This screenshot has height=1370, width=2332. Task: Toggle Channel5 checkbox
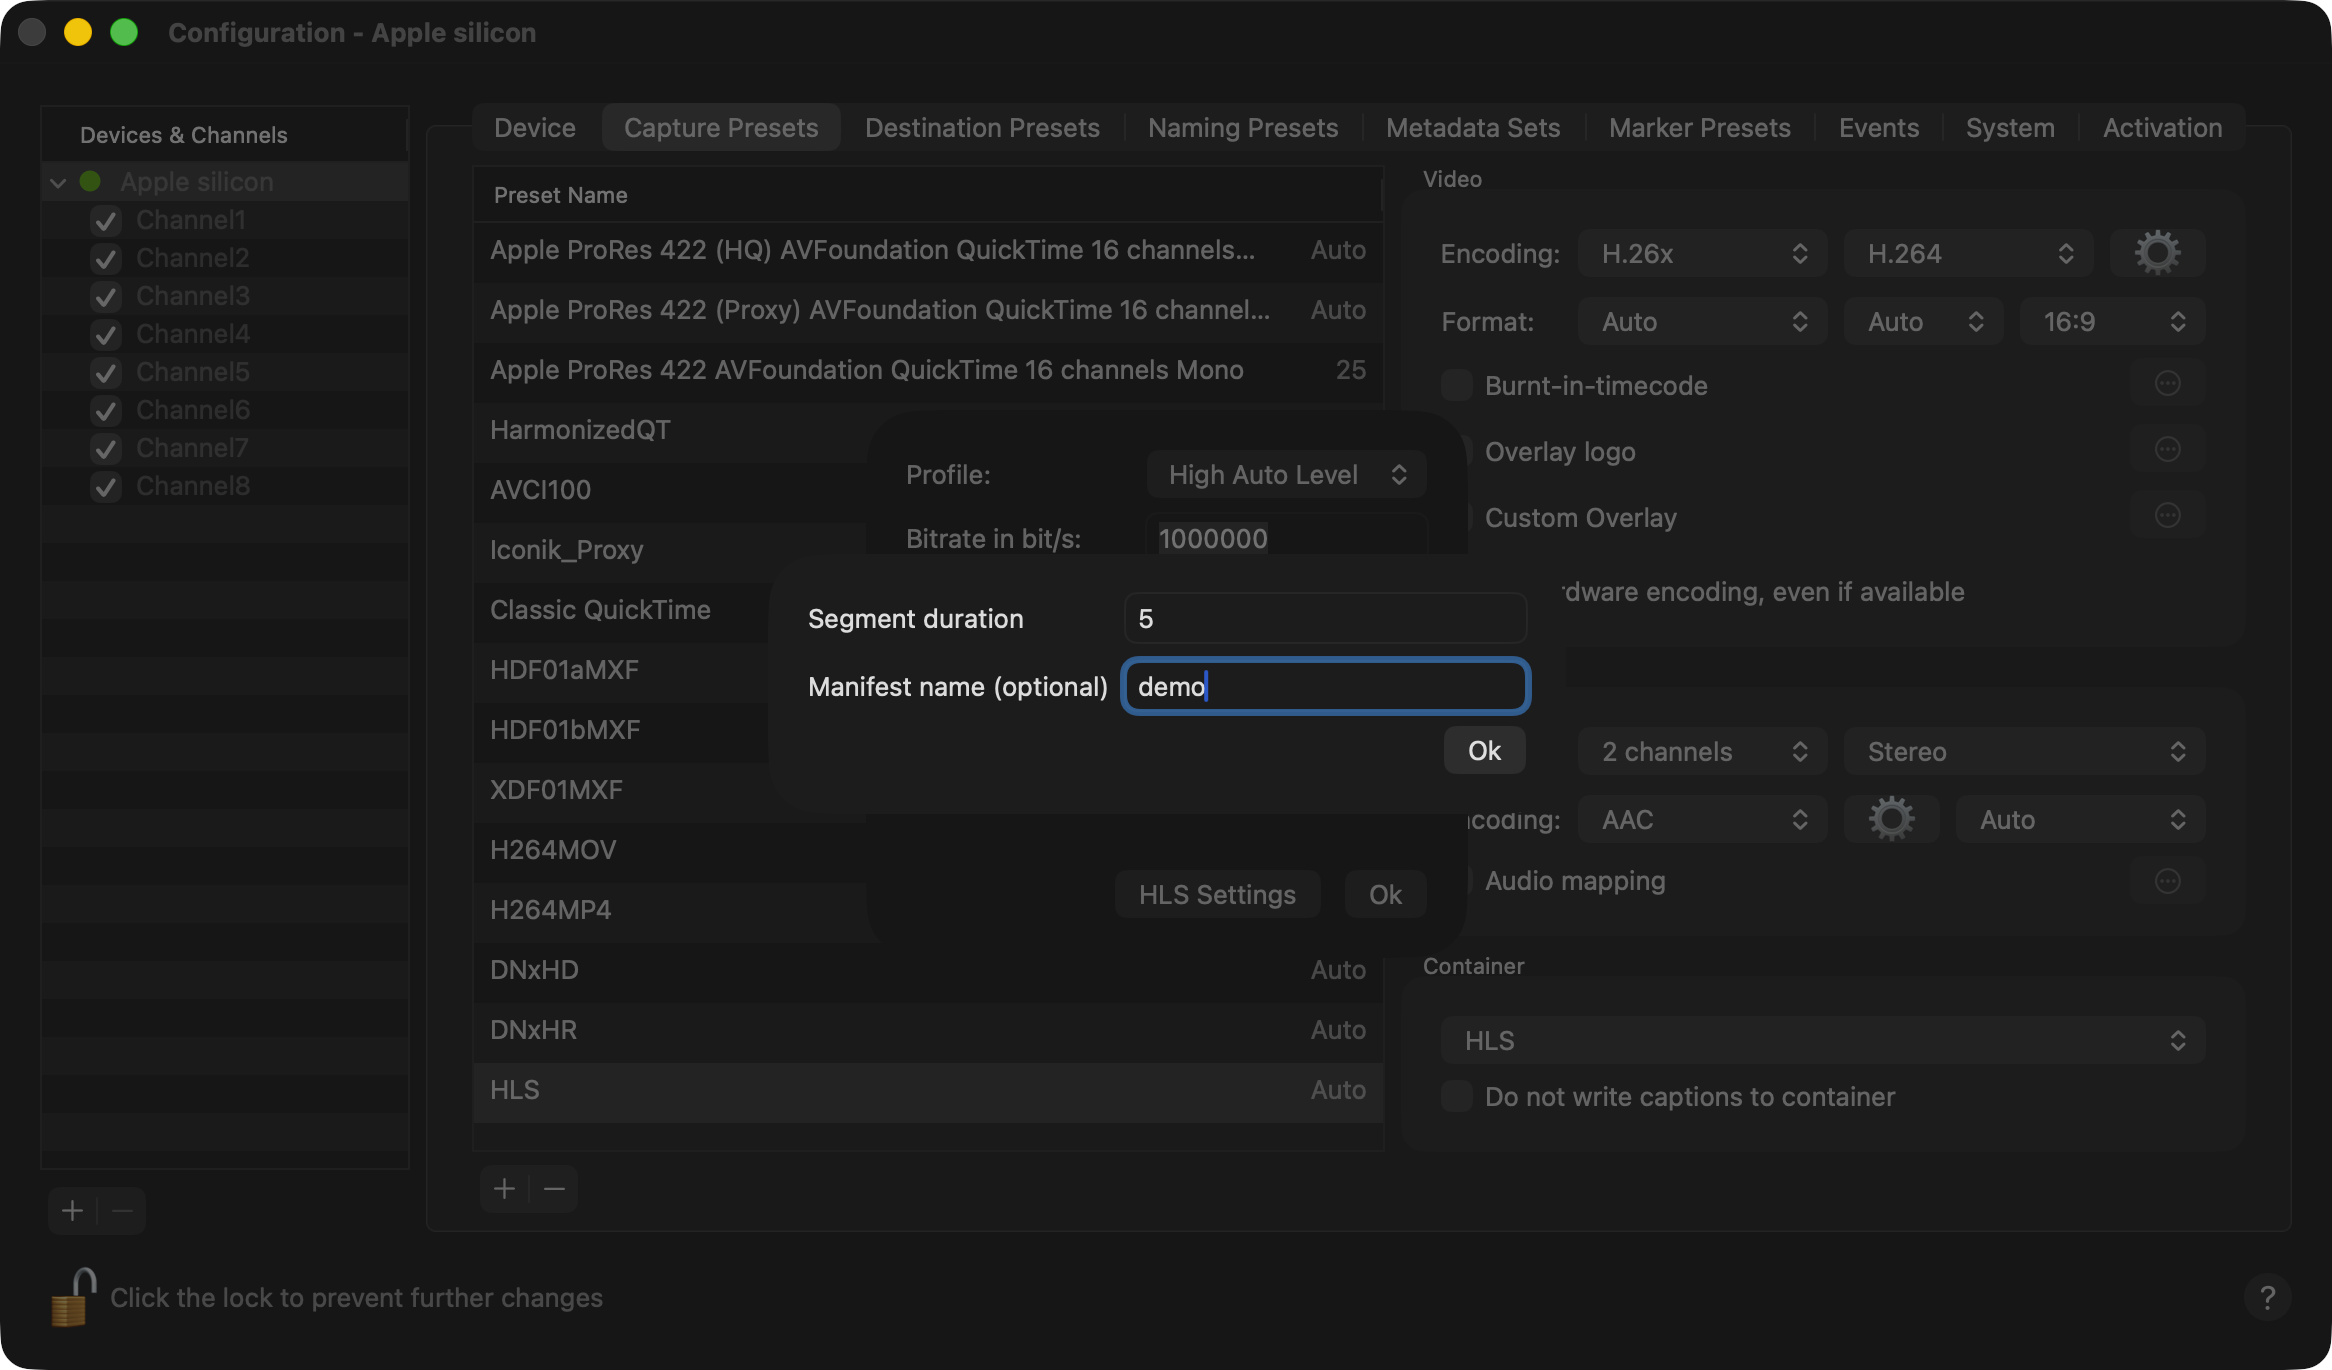105,372
